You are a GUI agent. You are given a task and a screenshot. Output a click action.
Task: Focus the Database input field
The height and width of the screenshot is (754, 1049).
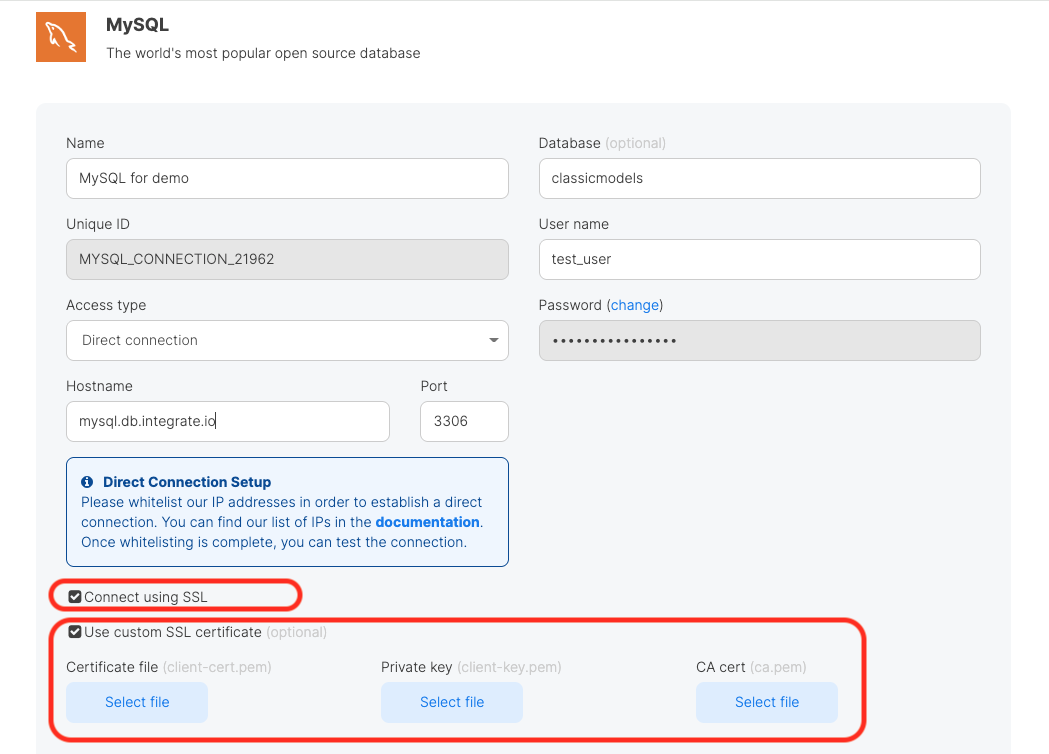tap(759, 178)
